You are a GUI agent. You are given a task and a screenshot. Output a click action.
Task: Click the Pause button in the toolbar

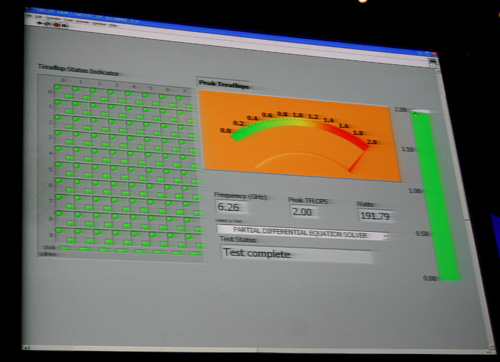click(x=64, y=25)
